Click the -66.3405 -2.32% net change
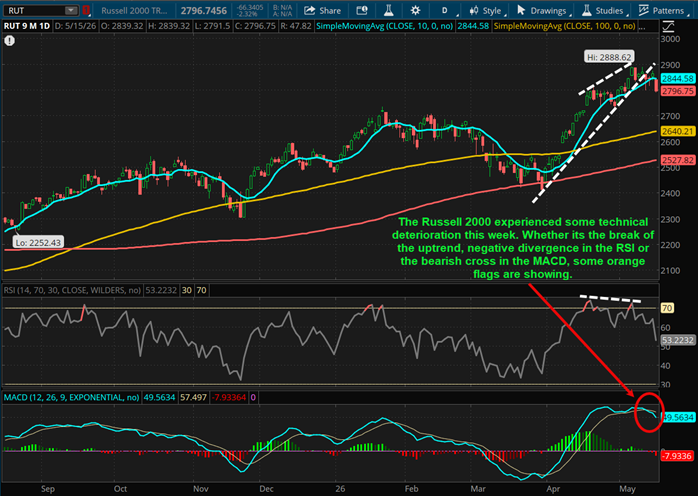This screenshot has width=699, height=496. click(x=250, y=11)
